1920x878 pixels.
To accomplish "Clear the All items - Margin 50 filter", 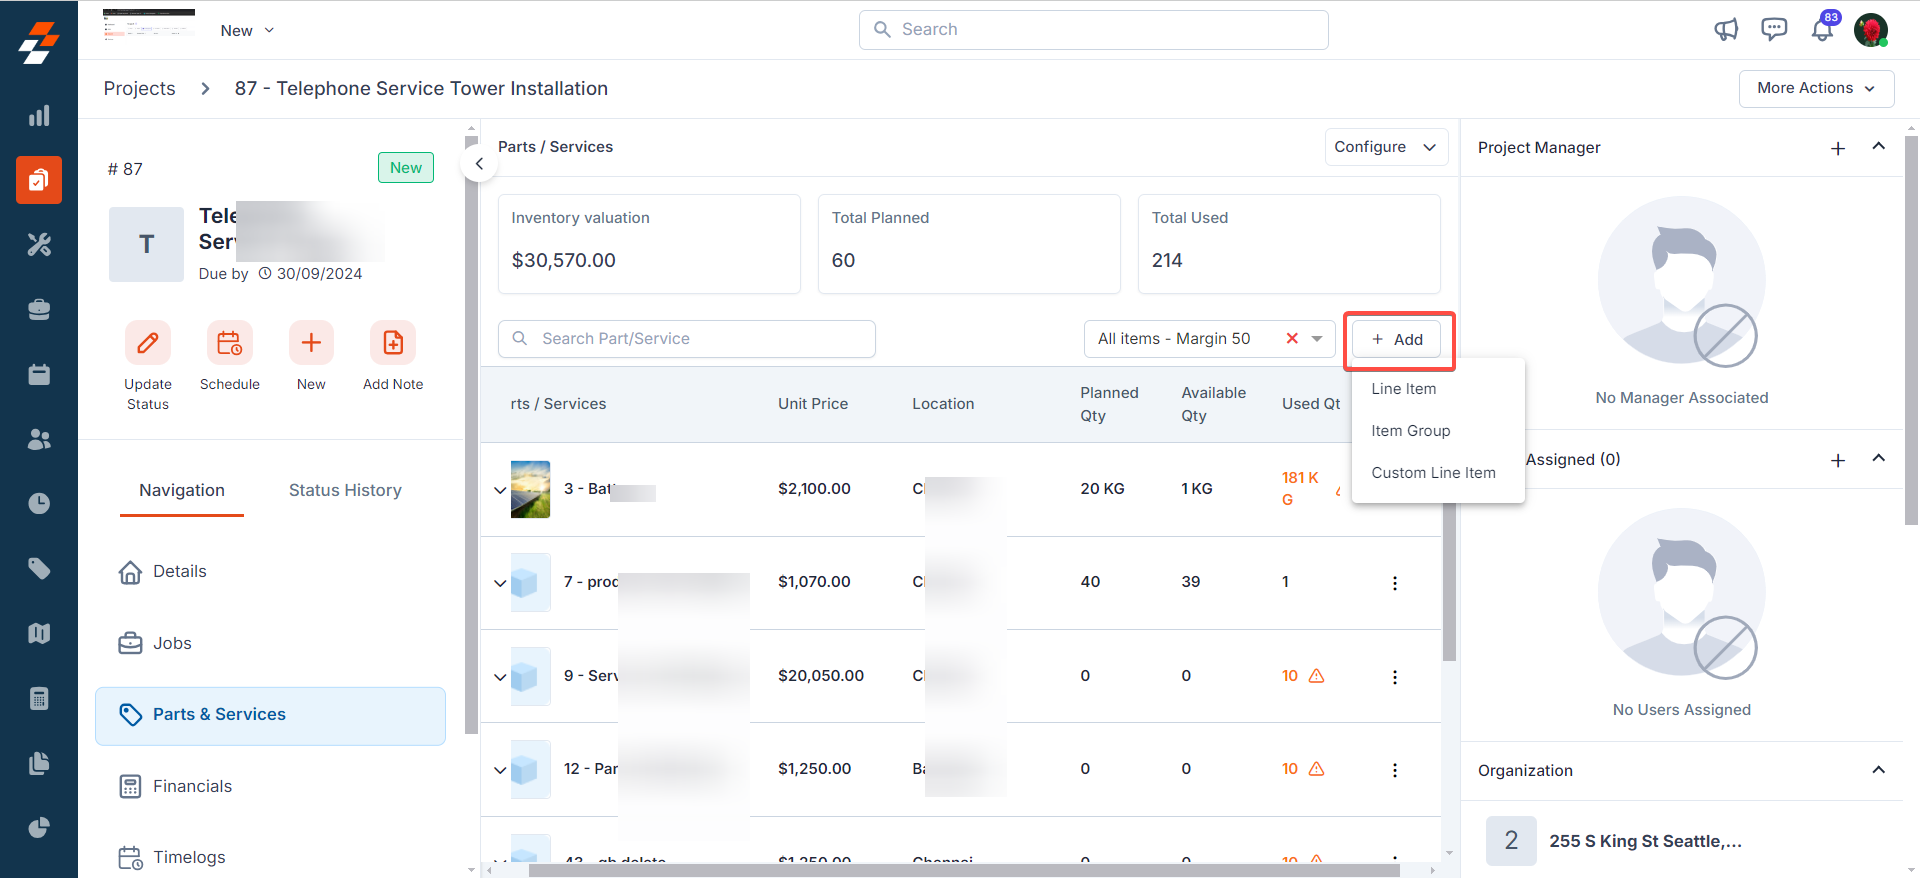I will (x=1292, y=339).
